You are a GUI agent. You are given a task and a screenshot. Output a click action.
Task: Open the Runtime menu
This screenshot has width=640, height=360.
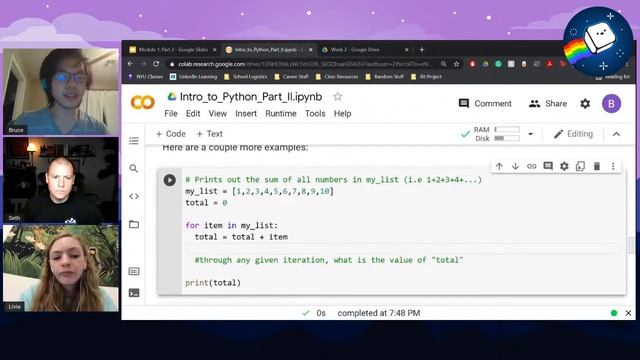(x=281, y=113)
